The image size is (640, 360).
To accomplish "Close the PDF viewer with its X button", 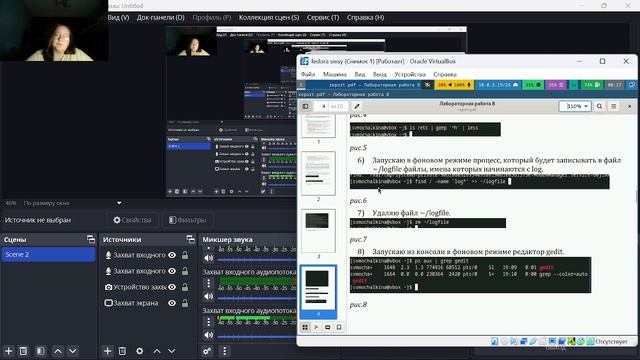I will (x=629, y=106).
